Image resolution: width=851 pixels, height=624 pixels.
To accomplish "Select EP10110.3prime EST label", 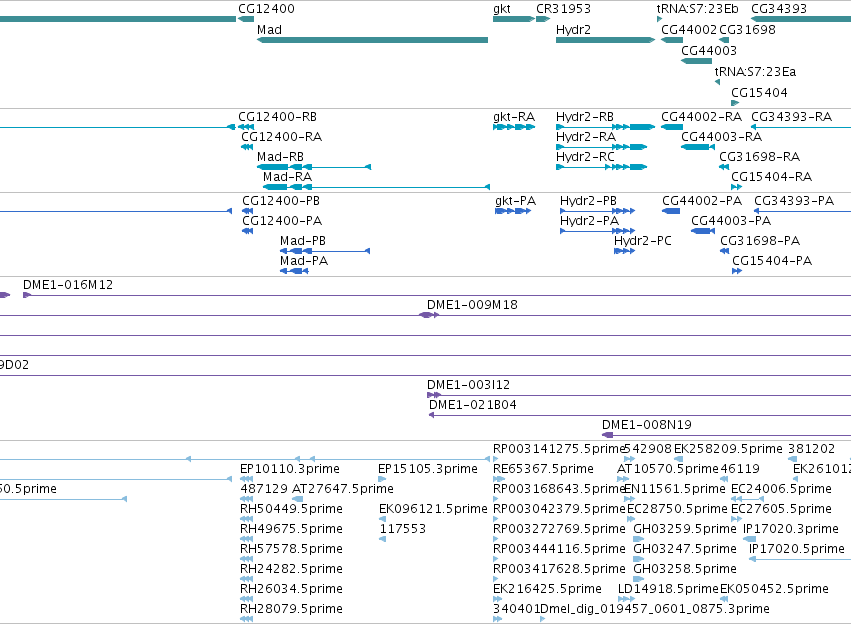I will (x=290, y=469).
